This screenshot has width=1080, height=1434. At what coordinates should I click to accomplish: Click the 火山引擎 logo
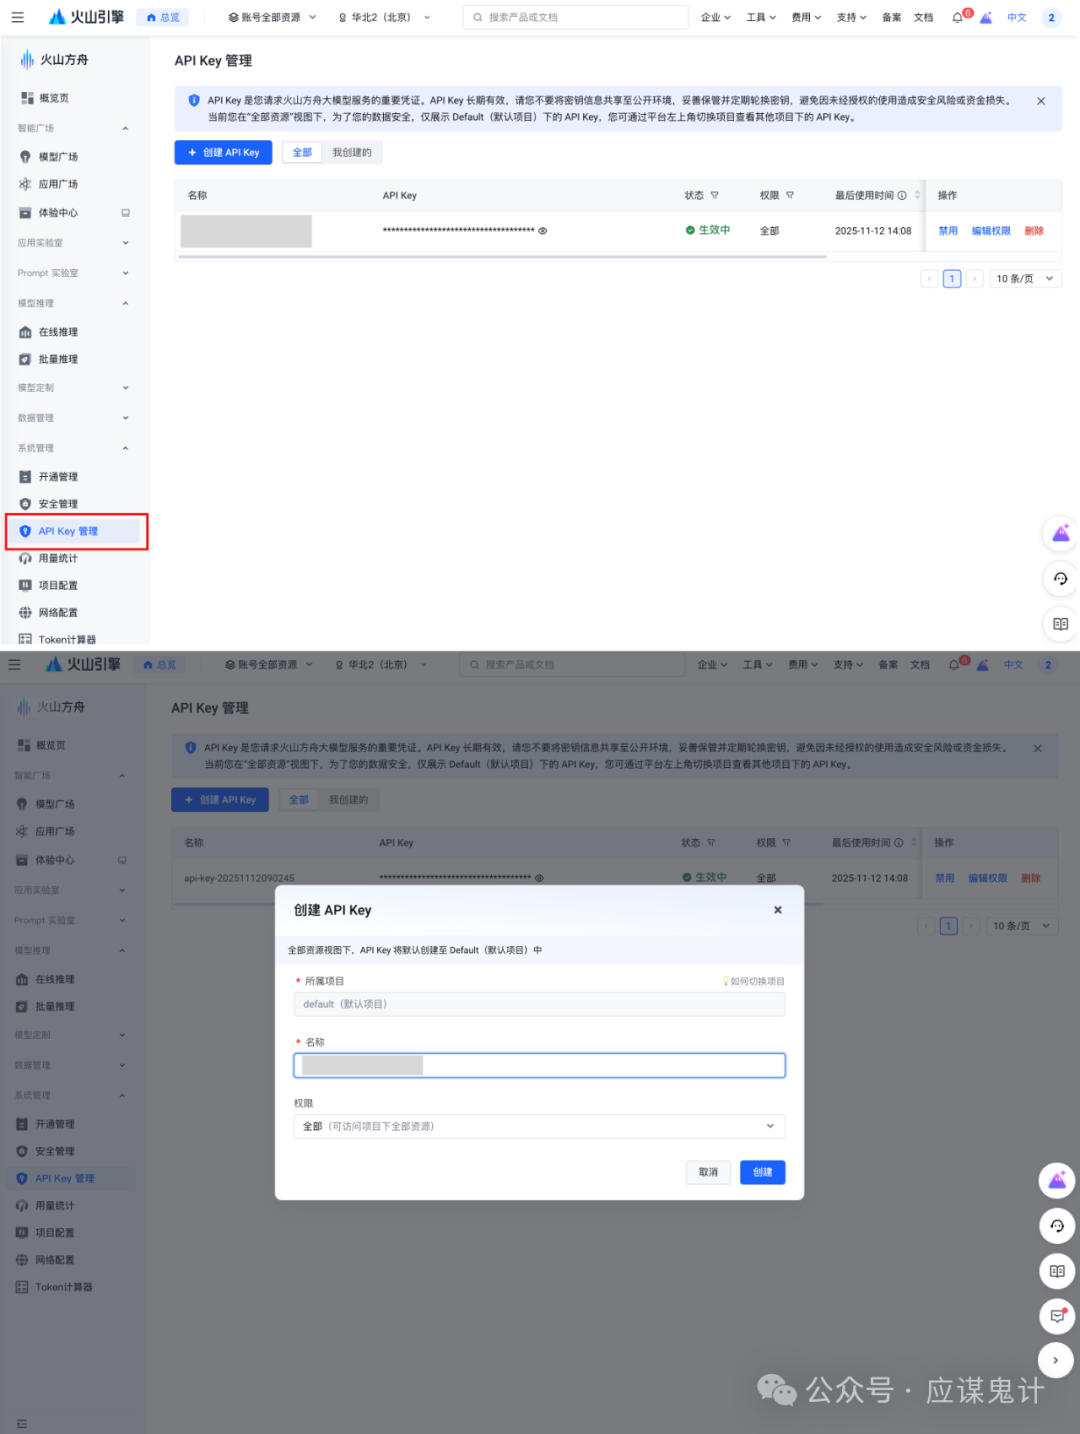pyautogui.click(x=85, y=17)
